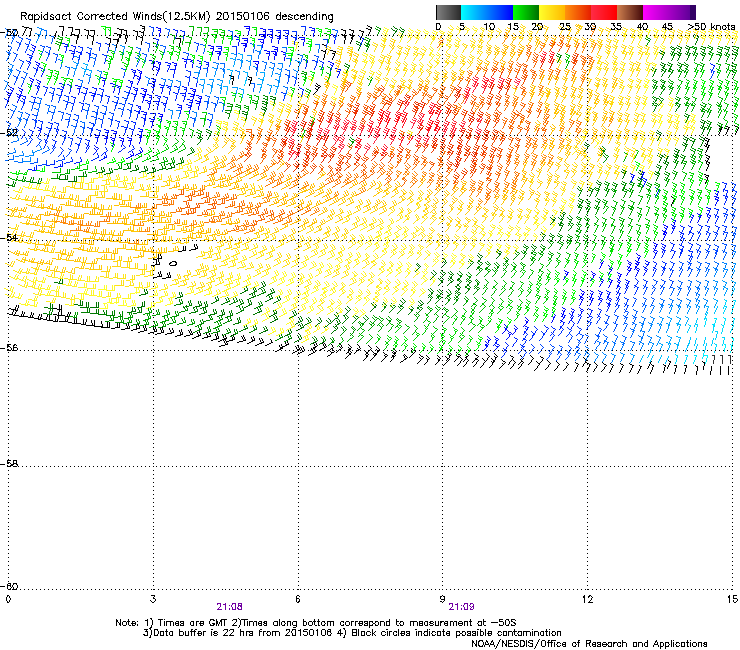Click the red 30-35 knots legend swatch

604,12
